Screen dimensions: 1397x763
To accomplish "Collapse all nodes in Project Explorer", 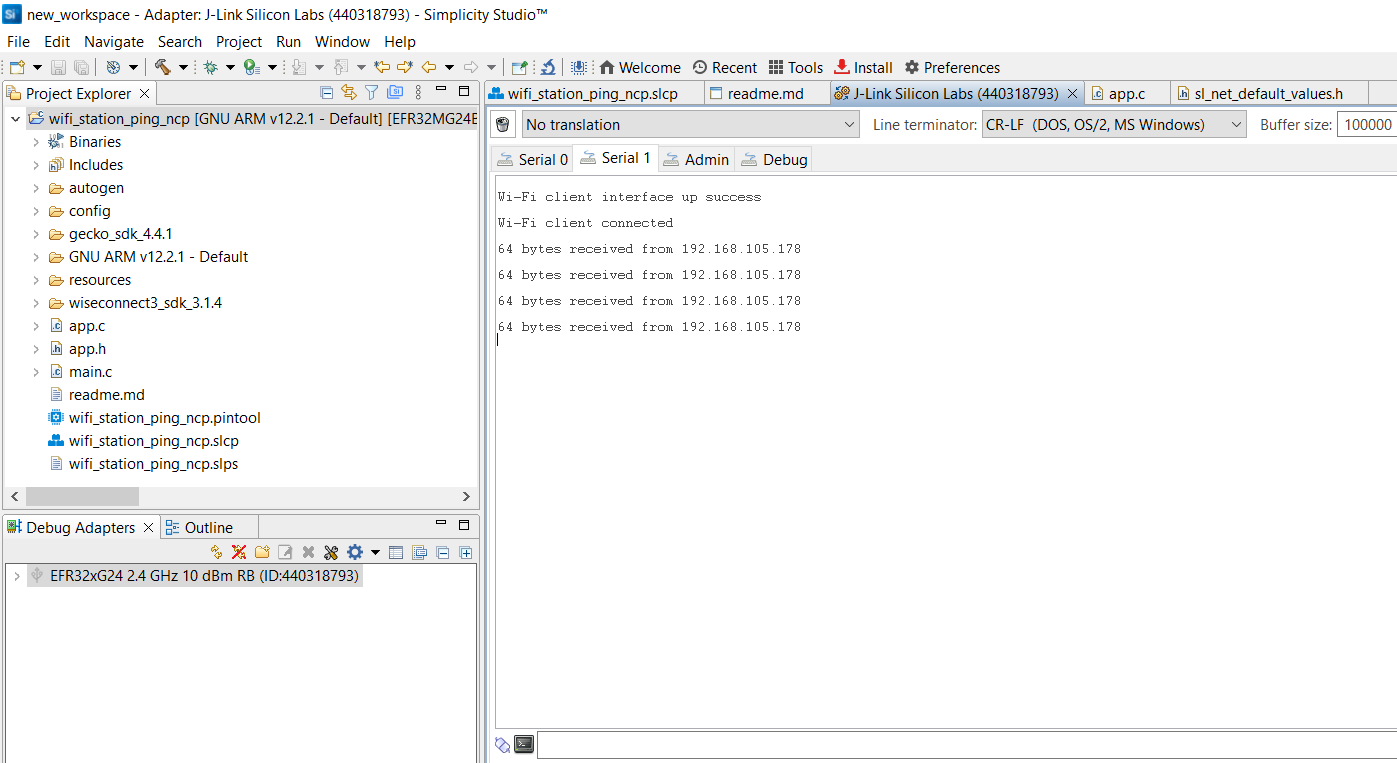I will (326, 93).
